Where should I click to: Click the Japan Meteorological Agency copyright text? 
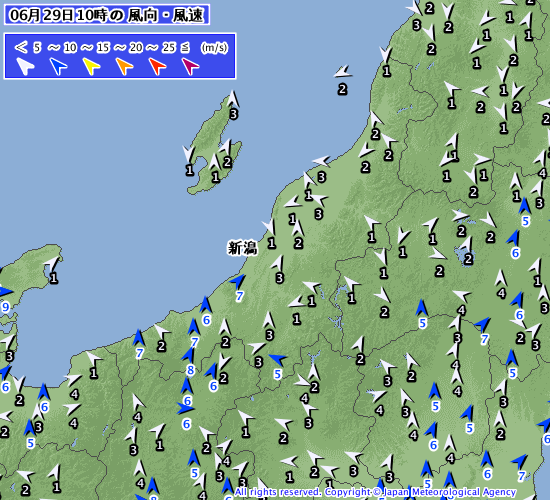pyautogui.click(x=375, y=492)
